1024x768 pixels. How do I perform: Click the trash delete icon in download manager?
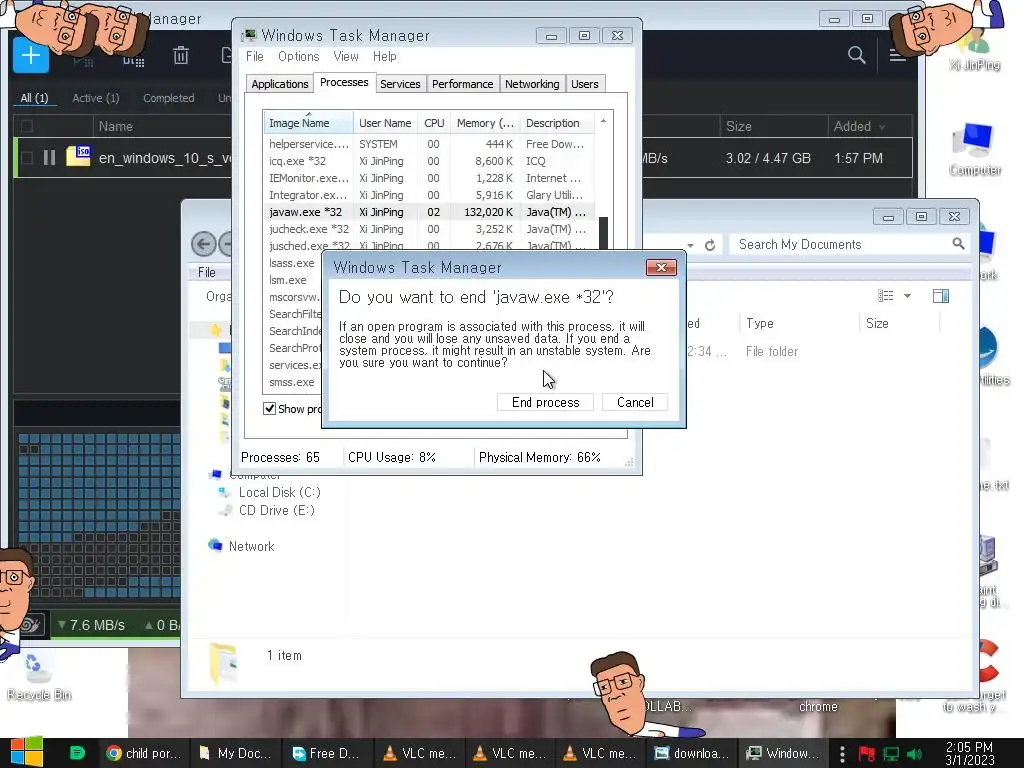(181, 56)
